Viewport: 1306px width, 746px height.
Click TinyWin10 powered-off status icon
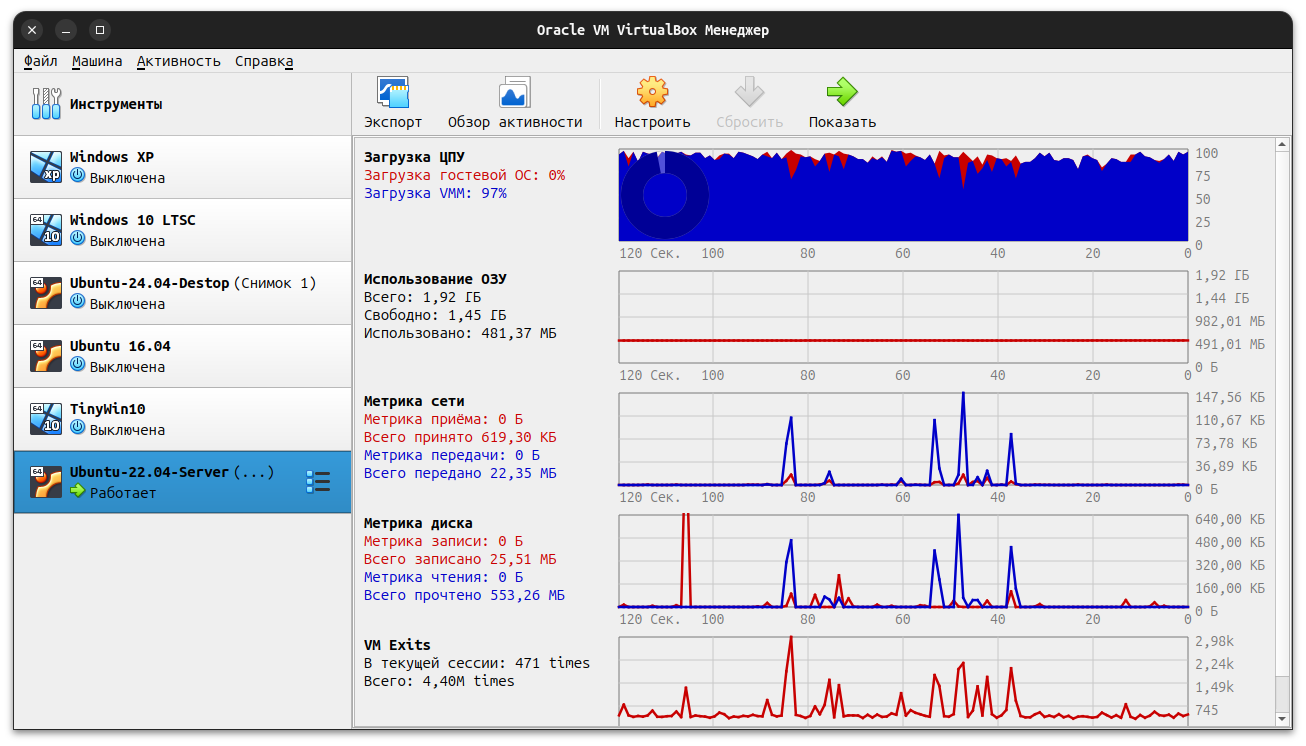(78, 428)
